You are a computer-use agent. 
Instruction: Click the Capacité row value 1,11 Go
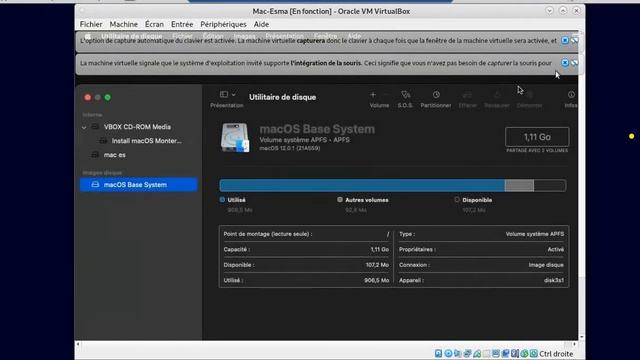point(380,249)
